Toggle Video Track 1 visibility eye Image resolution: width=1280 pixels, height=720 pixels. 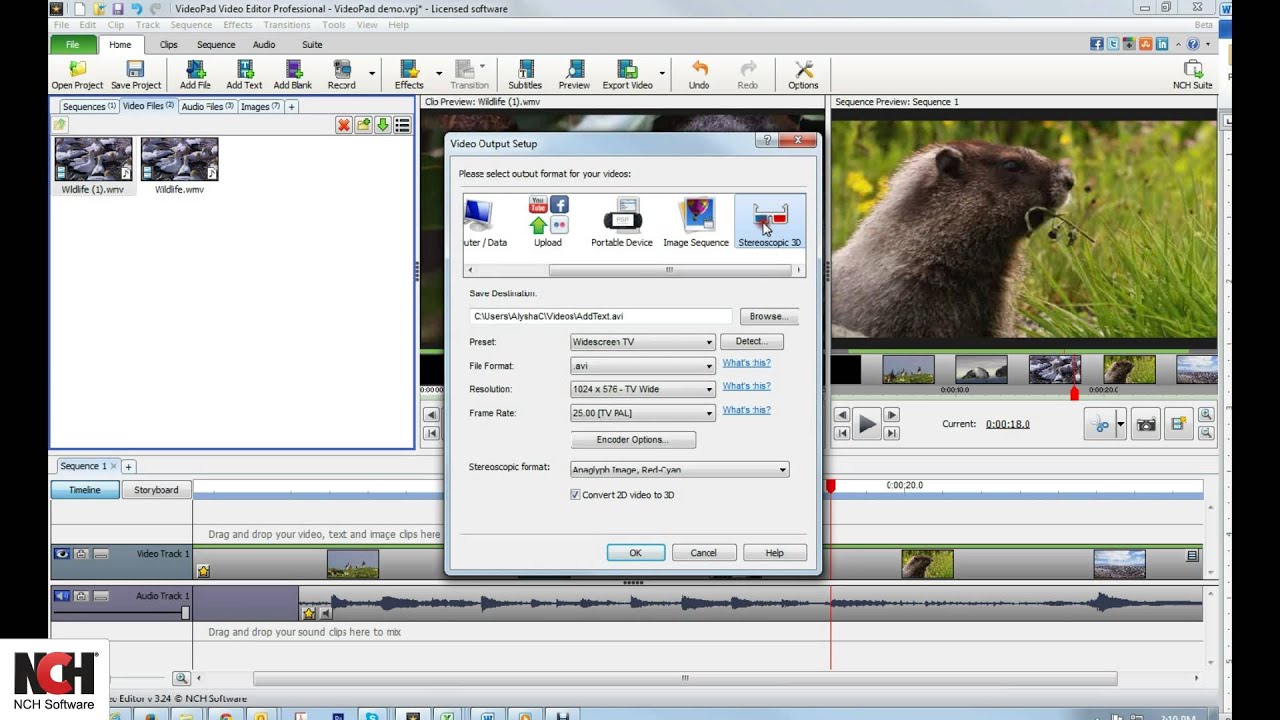pyautogui.click(x=62, y=554)
